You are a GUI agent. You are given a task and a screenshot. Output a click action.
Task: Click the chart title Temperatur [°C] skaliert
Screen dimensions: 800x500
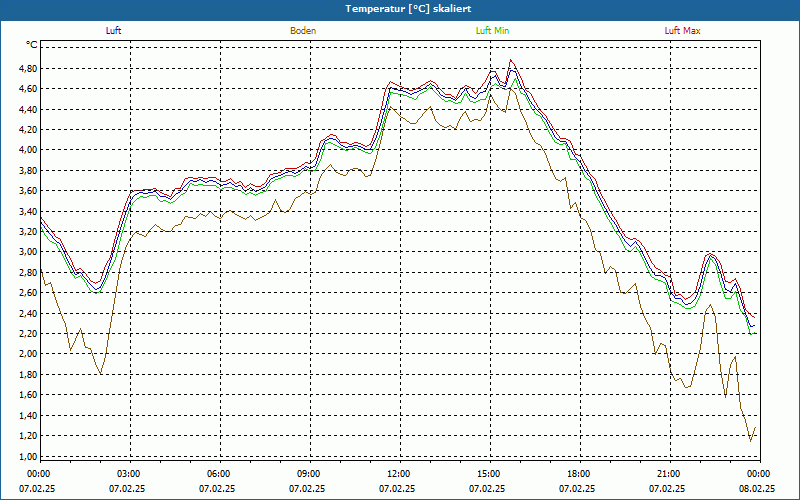[408, 9]
